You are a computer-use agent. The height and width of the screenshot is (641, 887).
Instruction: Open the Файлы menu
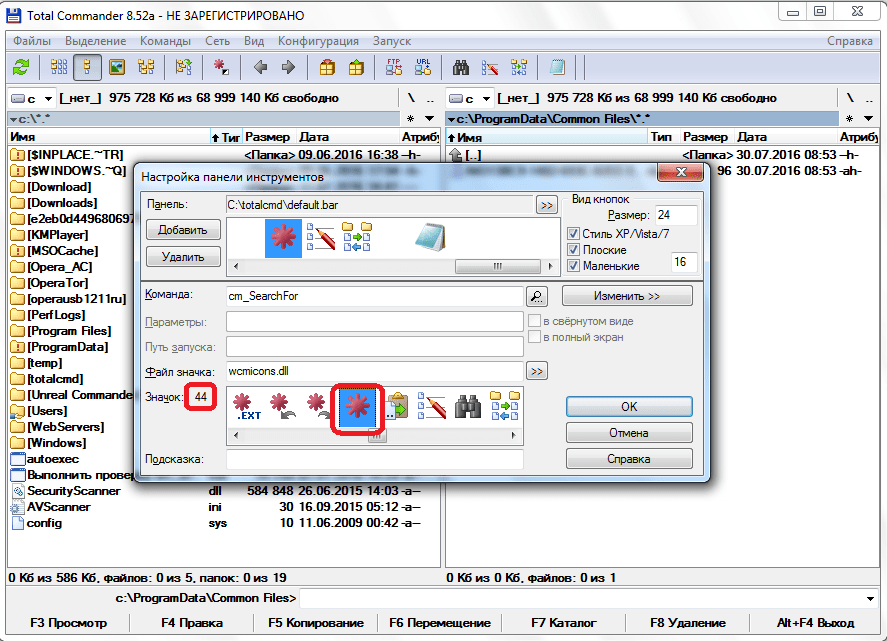[x=32, y=41]
